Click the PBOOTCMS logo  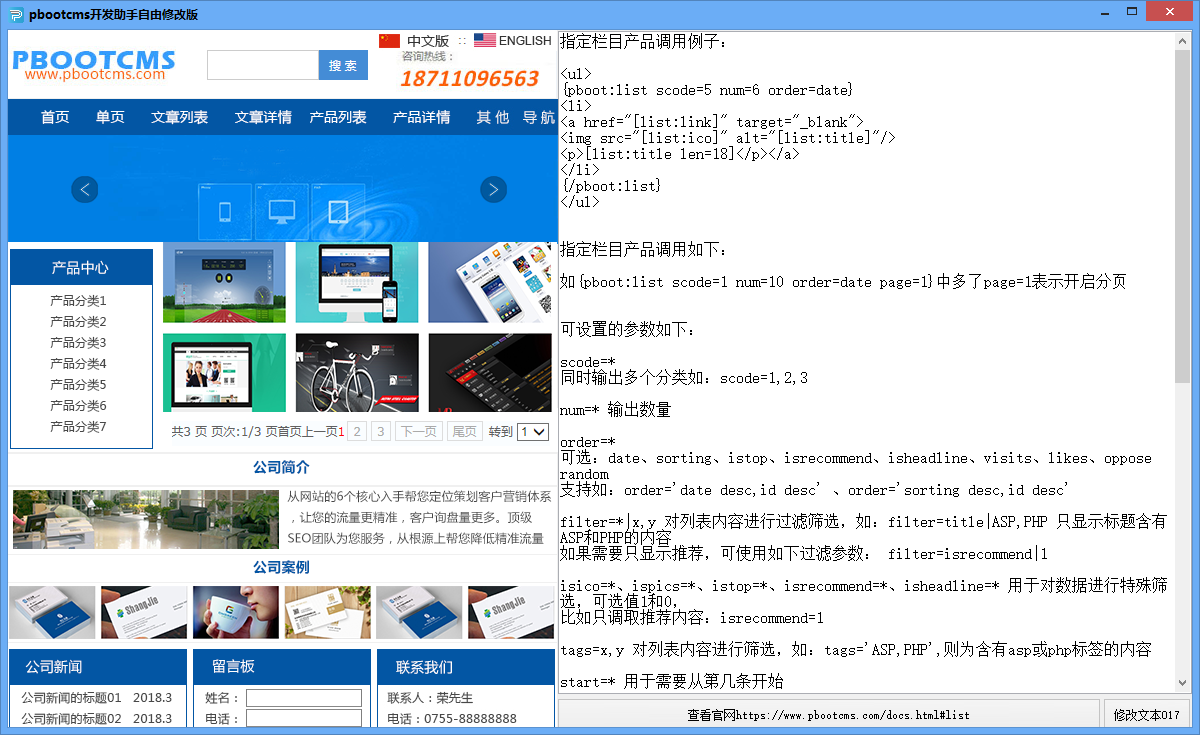[93, 64]
